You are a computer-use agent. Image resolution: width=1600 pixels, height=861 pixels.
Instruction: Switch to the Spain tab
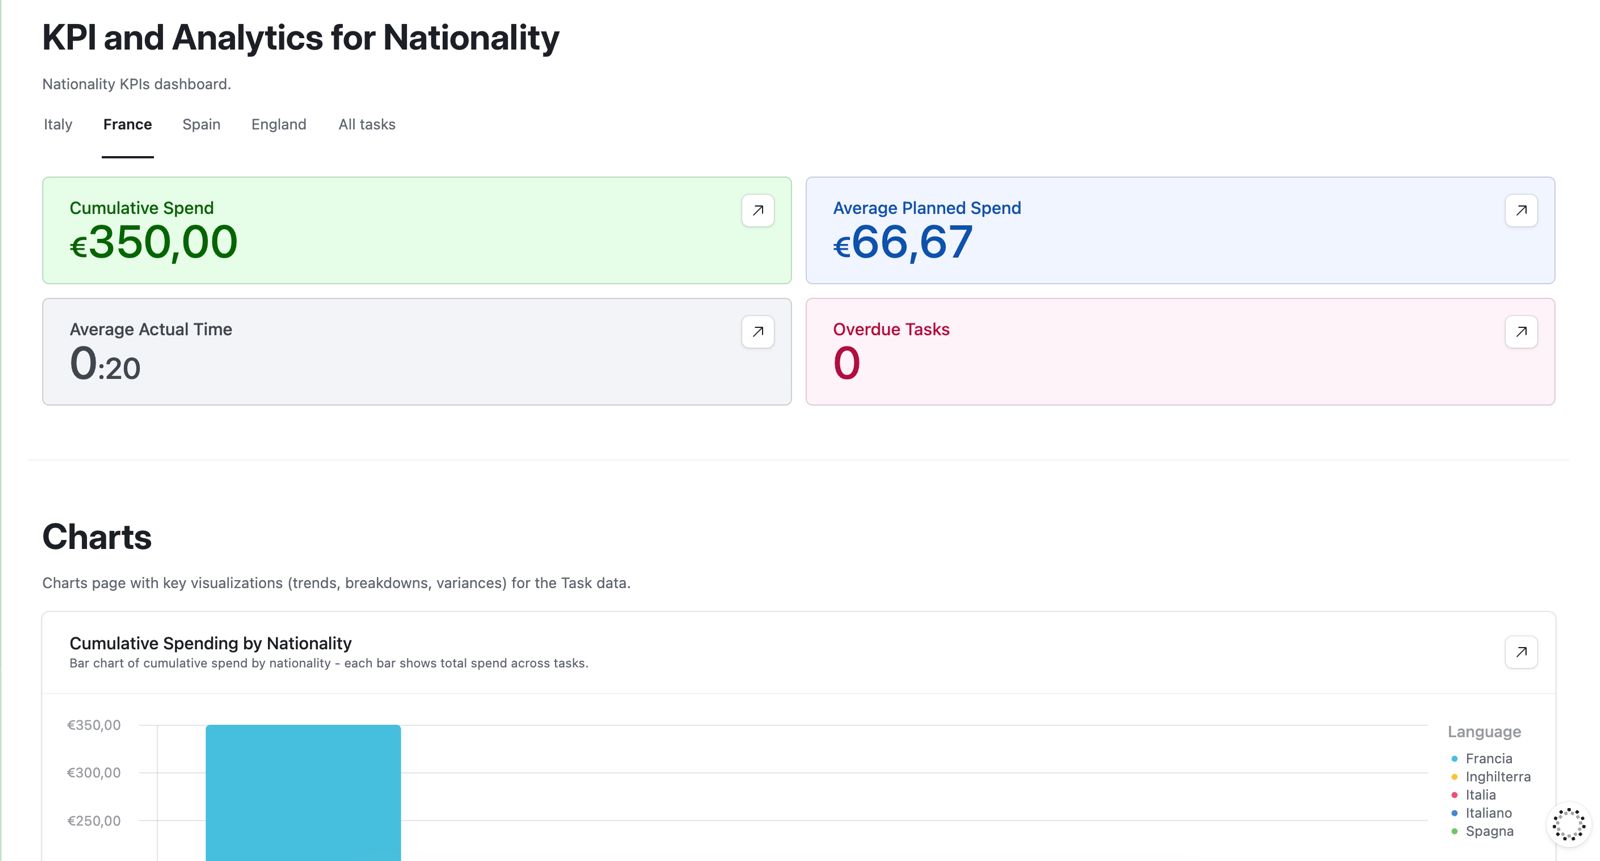201,125
